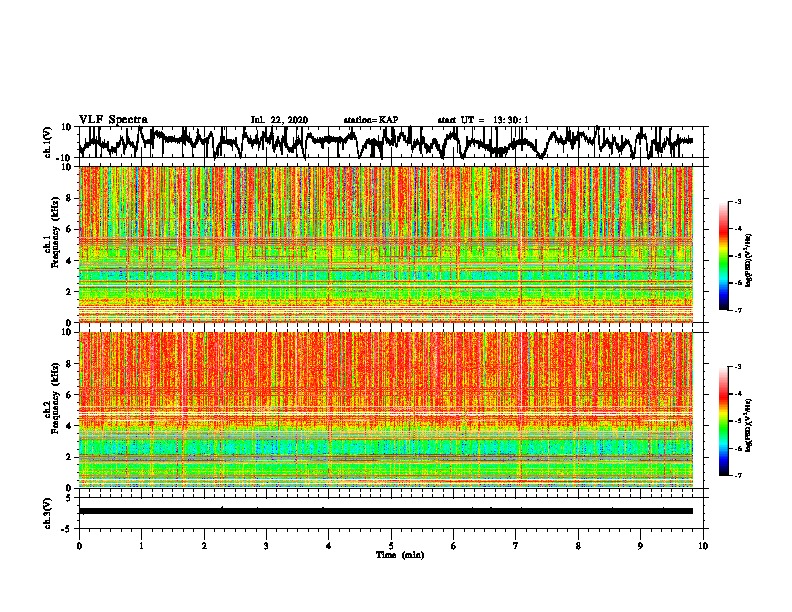Click the "-7" label on ch.2 color scale
The height and width of the screenshot is (612, 792).
click(x=737, y=475)
